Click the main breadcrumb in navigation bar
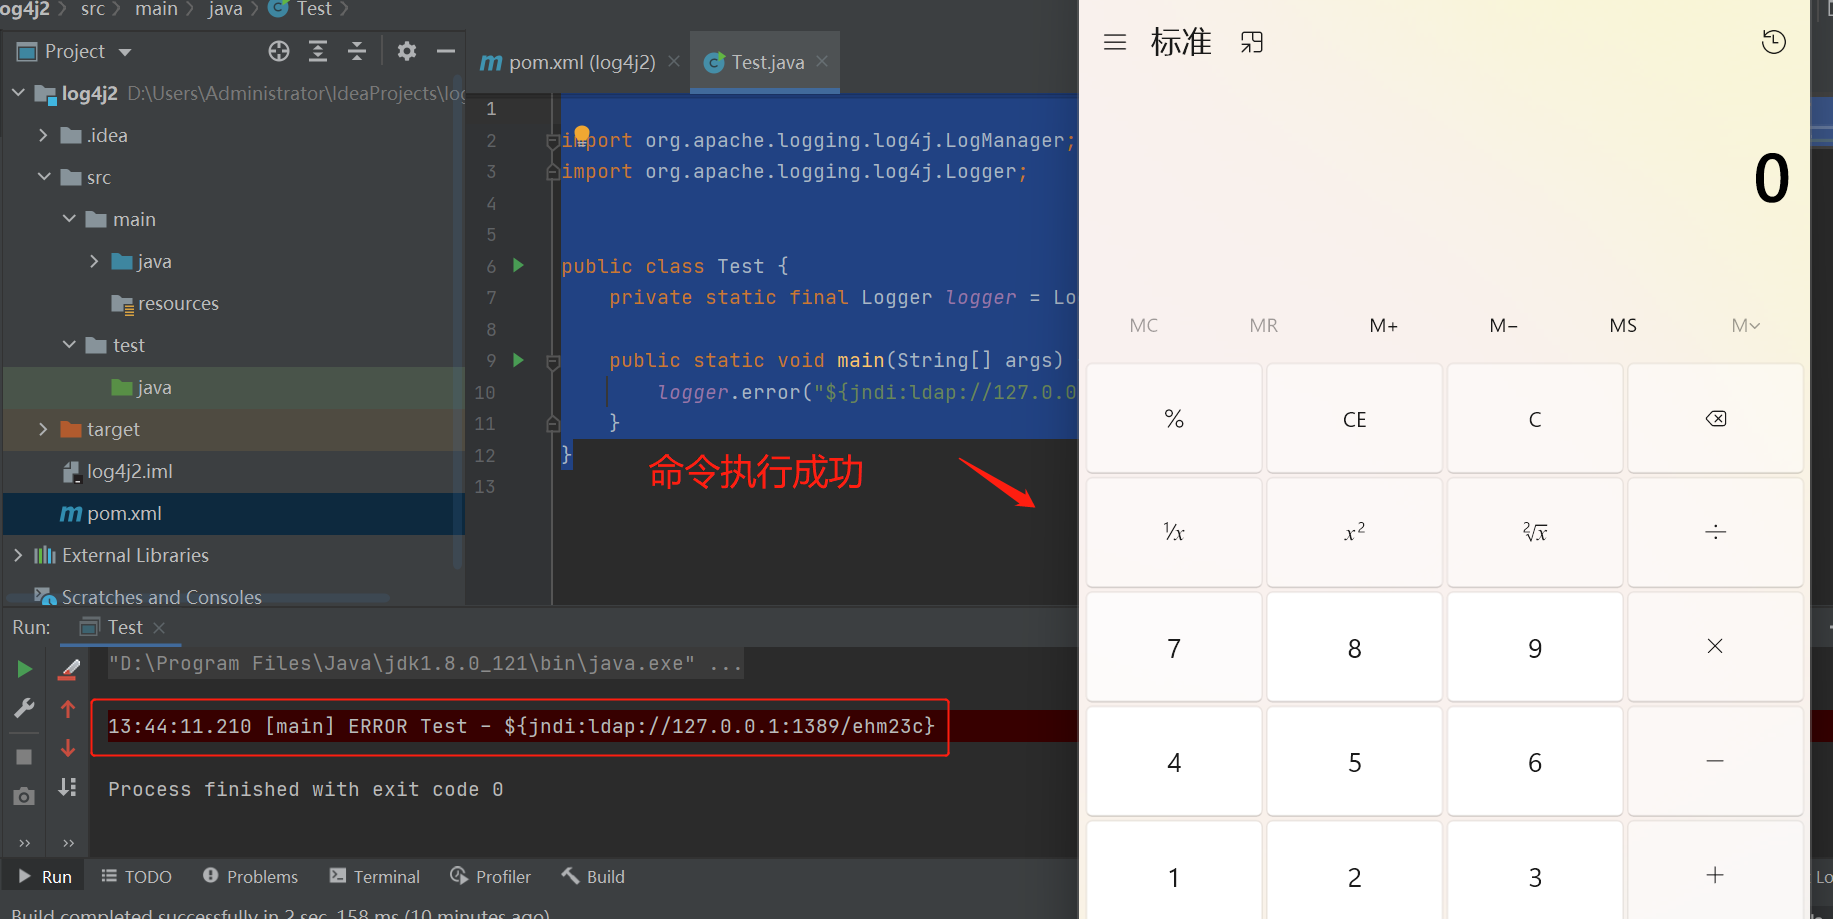 [x=156, y=9]
